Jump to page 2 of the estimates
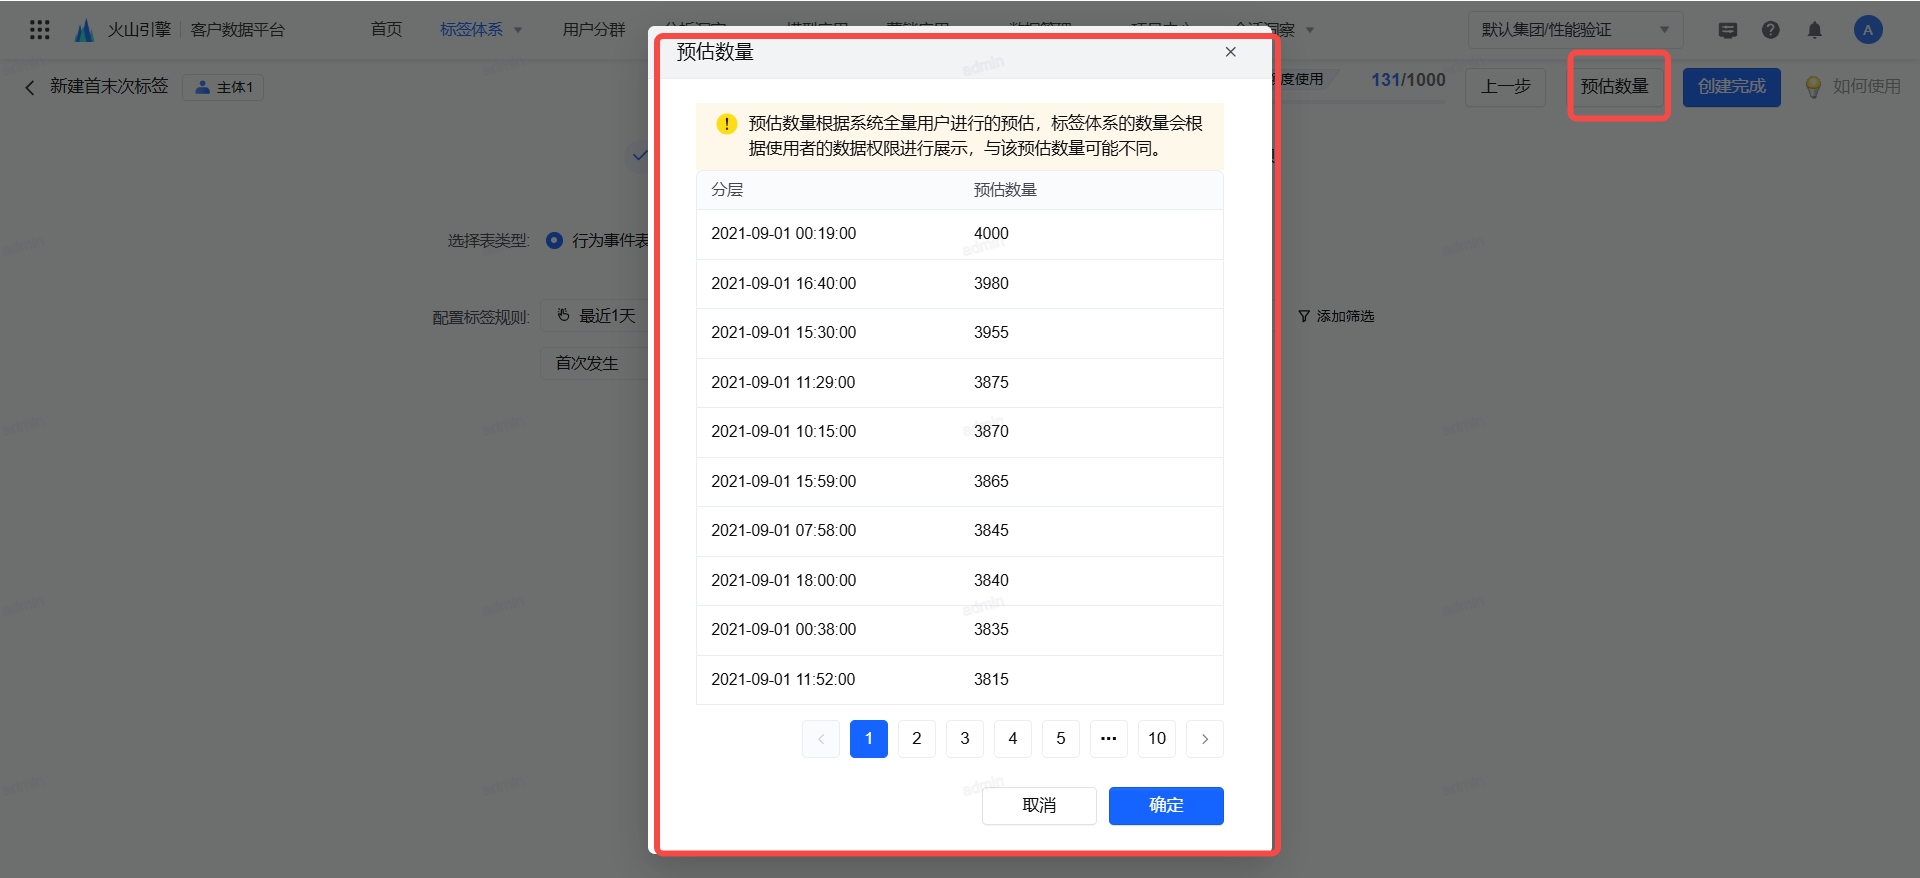The image size is (1920, 878). coord(917,739)
